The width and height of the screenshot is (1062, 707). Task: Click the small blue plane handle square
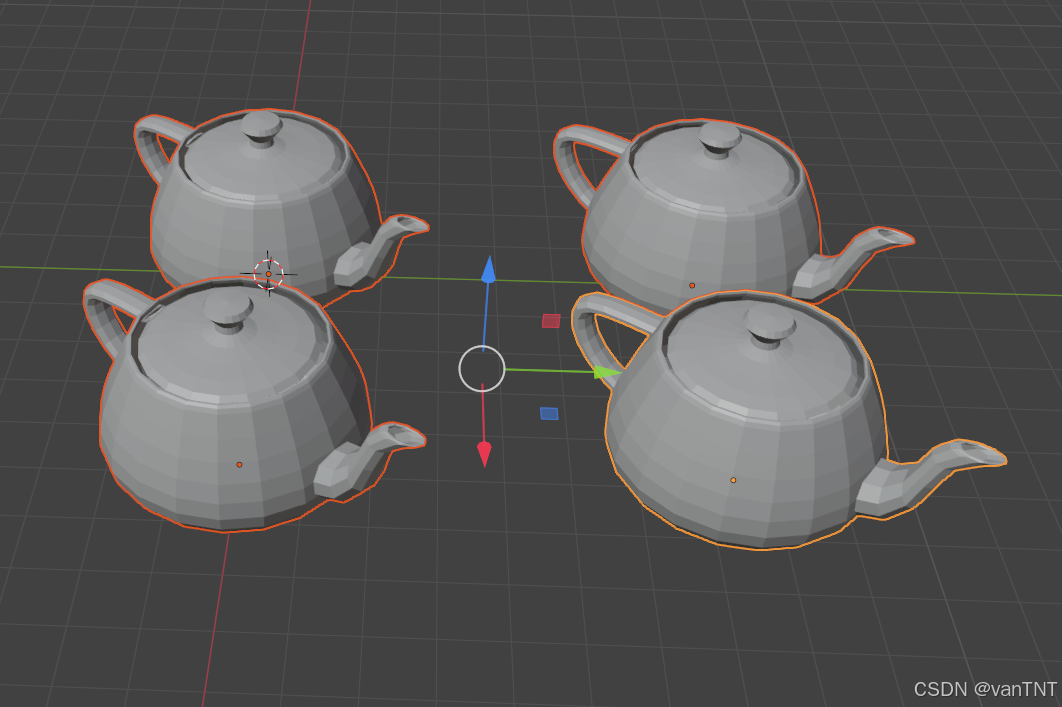549,413
